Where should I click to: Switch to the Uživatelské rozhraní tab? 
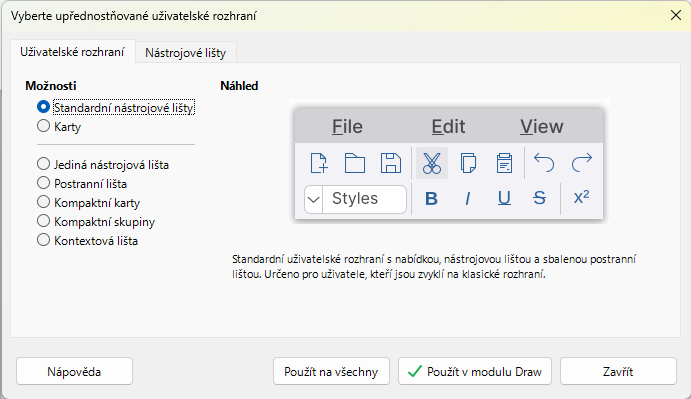[x=72, y=52]
